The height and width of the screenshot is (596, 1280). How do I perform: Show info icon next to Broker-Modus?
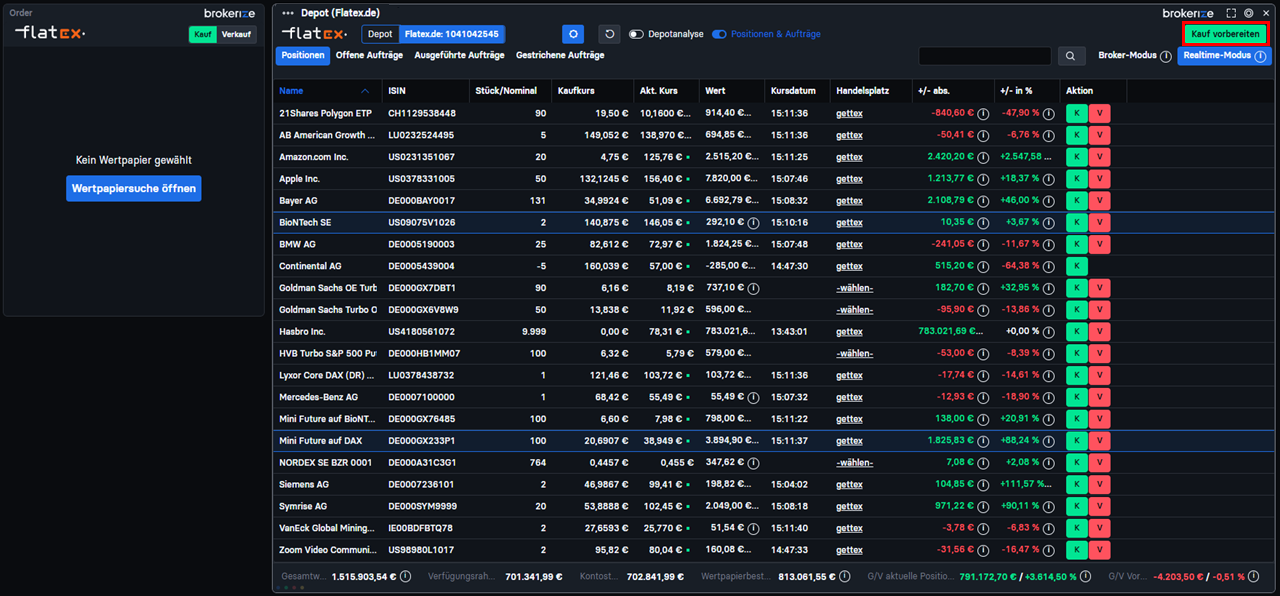point(1166,56)
